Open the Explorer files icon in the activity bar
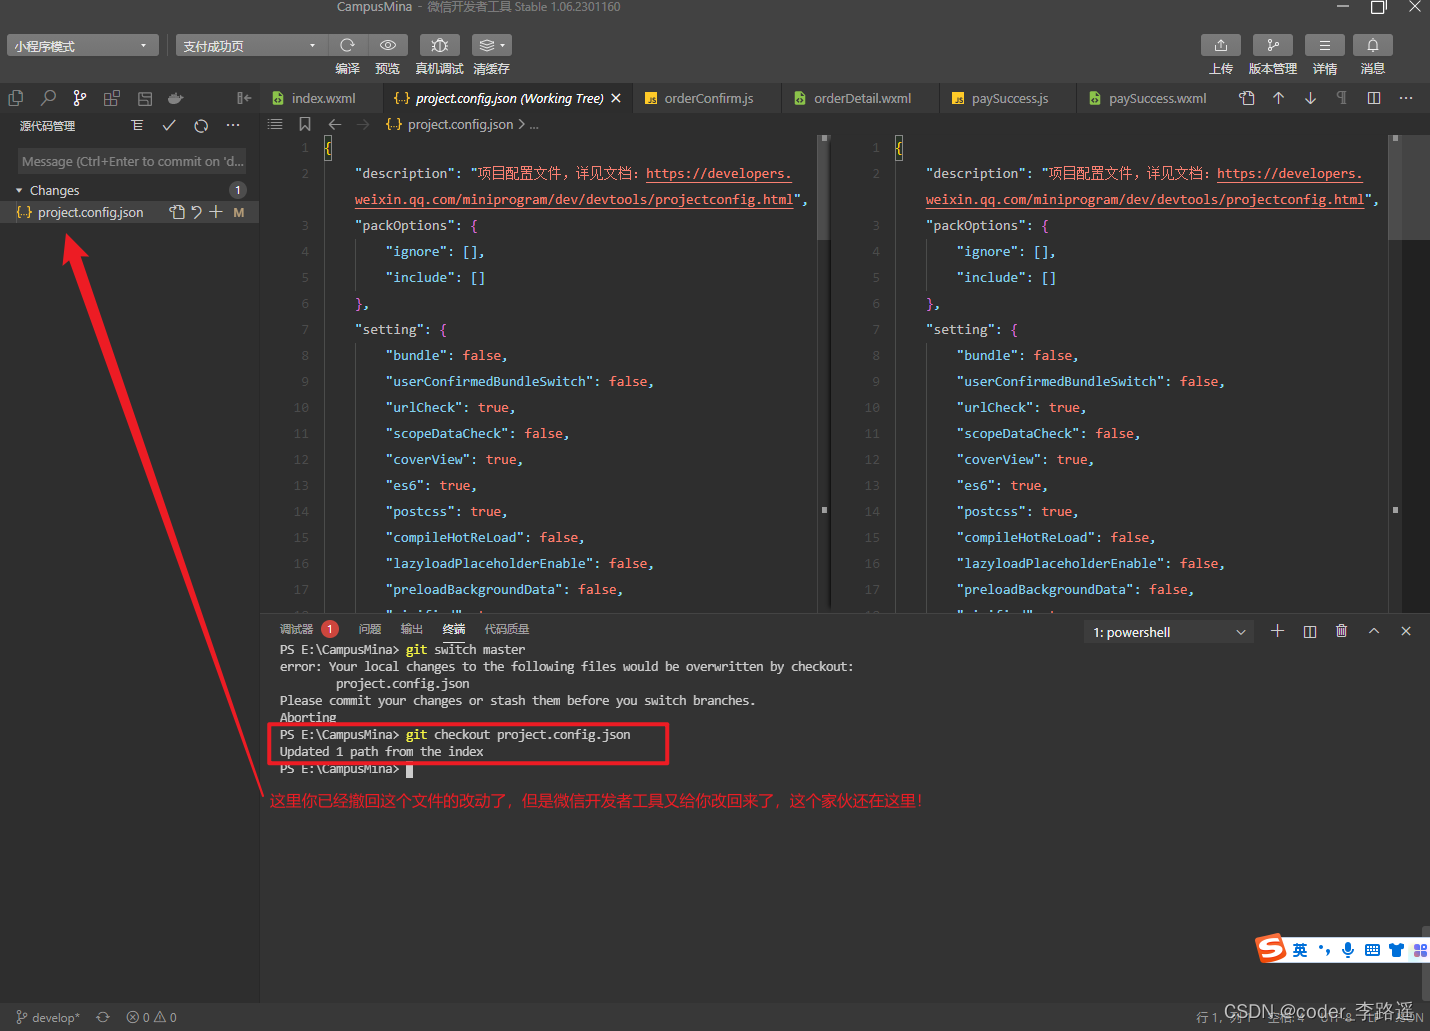 16,98
